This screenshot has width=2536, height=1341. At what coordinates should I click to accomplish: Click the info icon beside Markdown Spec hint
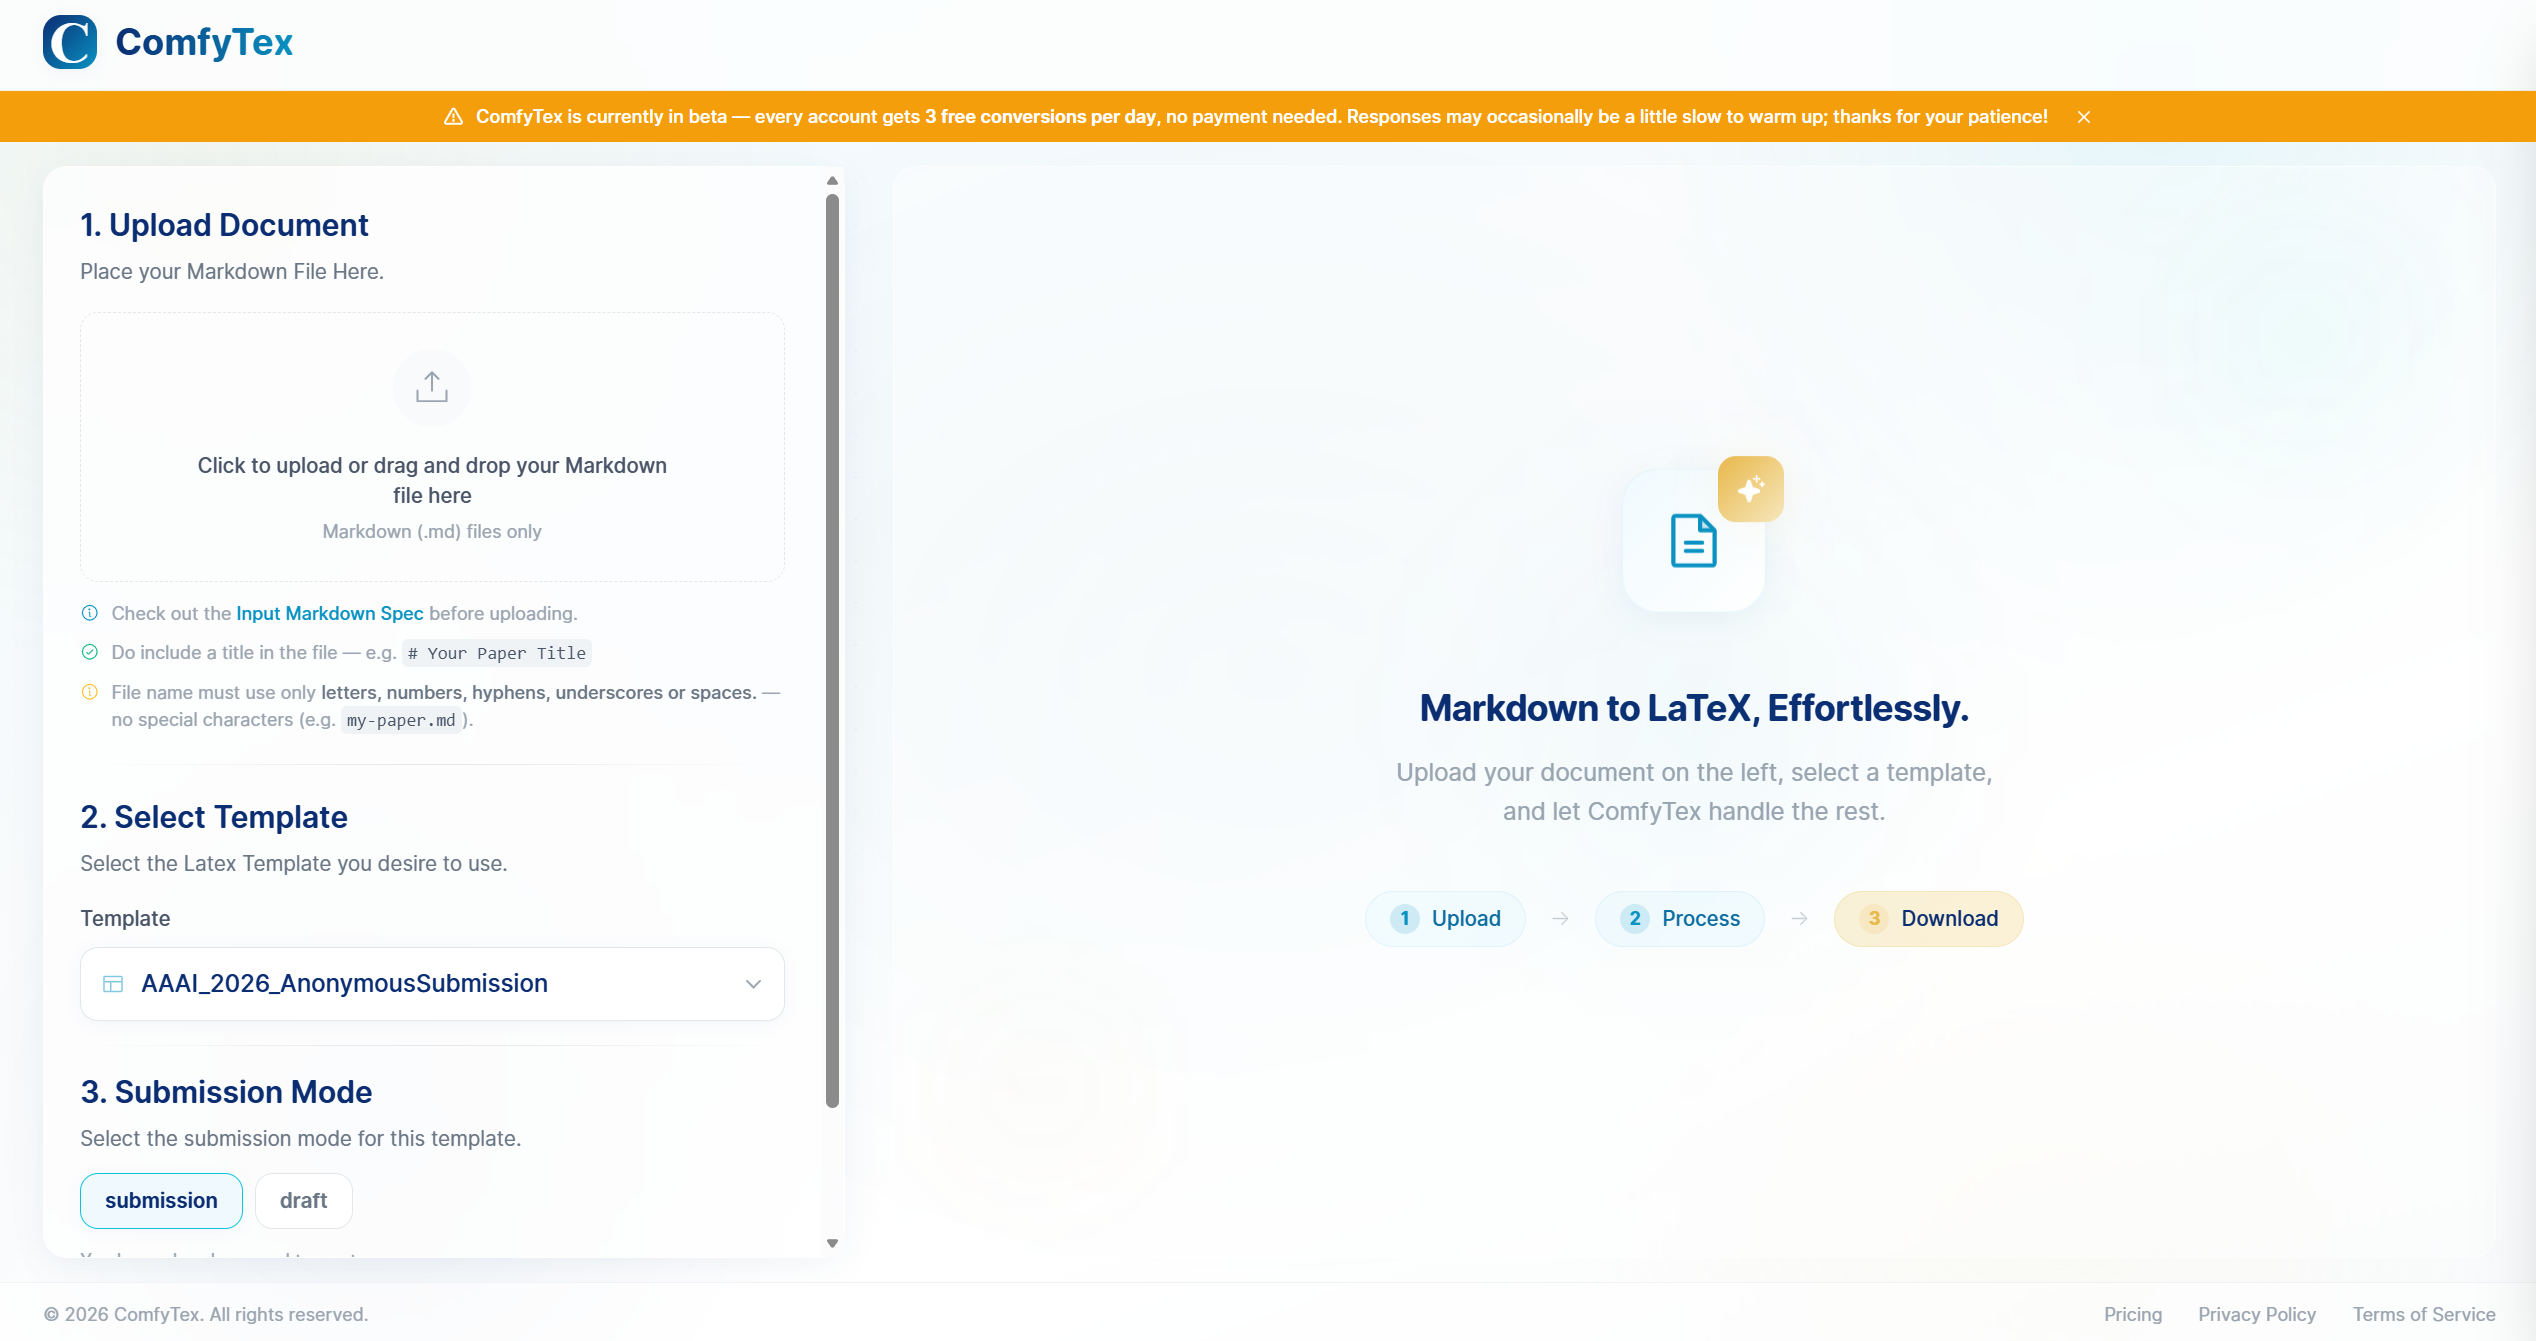coord(90,613)
